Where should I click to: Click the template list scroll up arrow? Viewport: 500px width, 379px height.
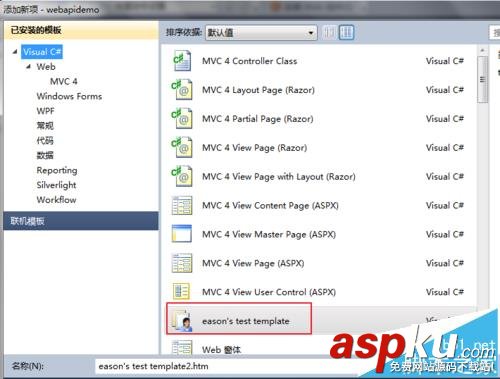pos(482,50)
